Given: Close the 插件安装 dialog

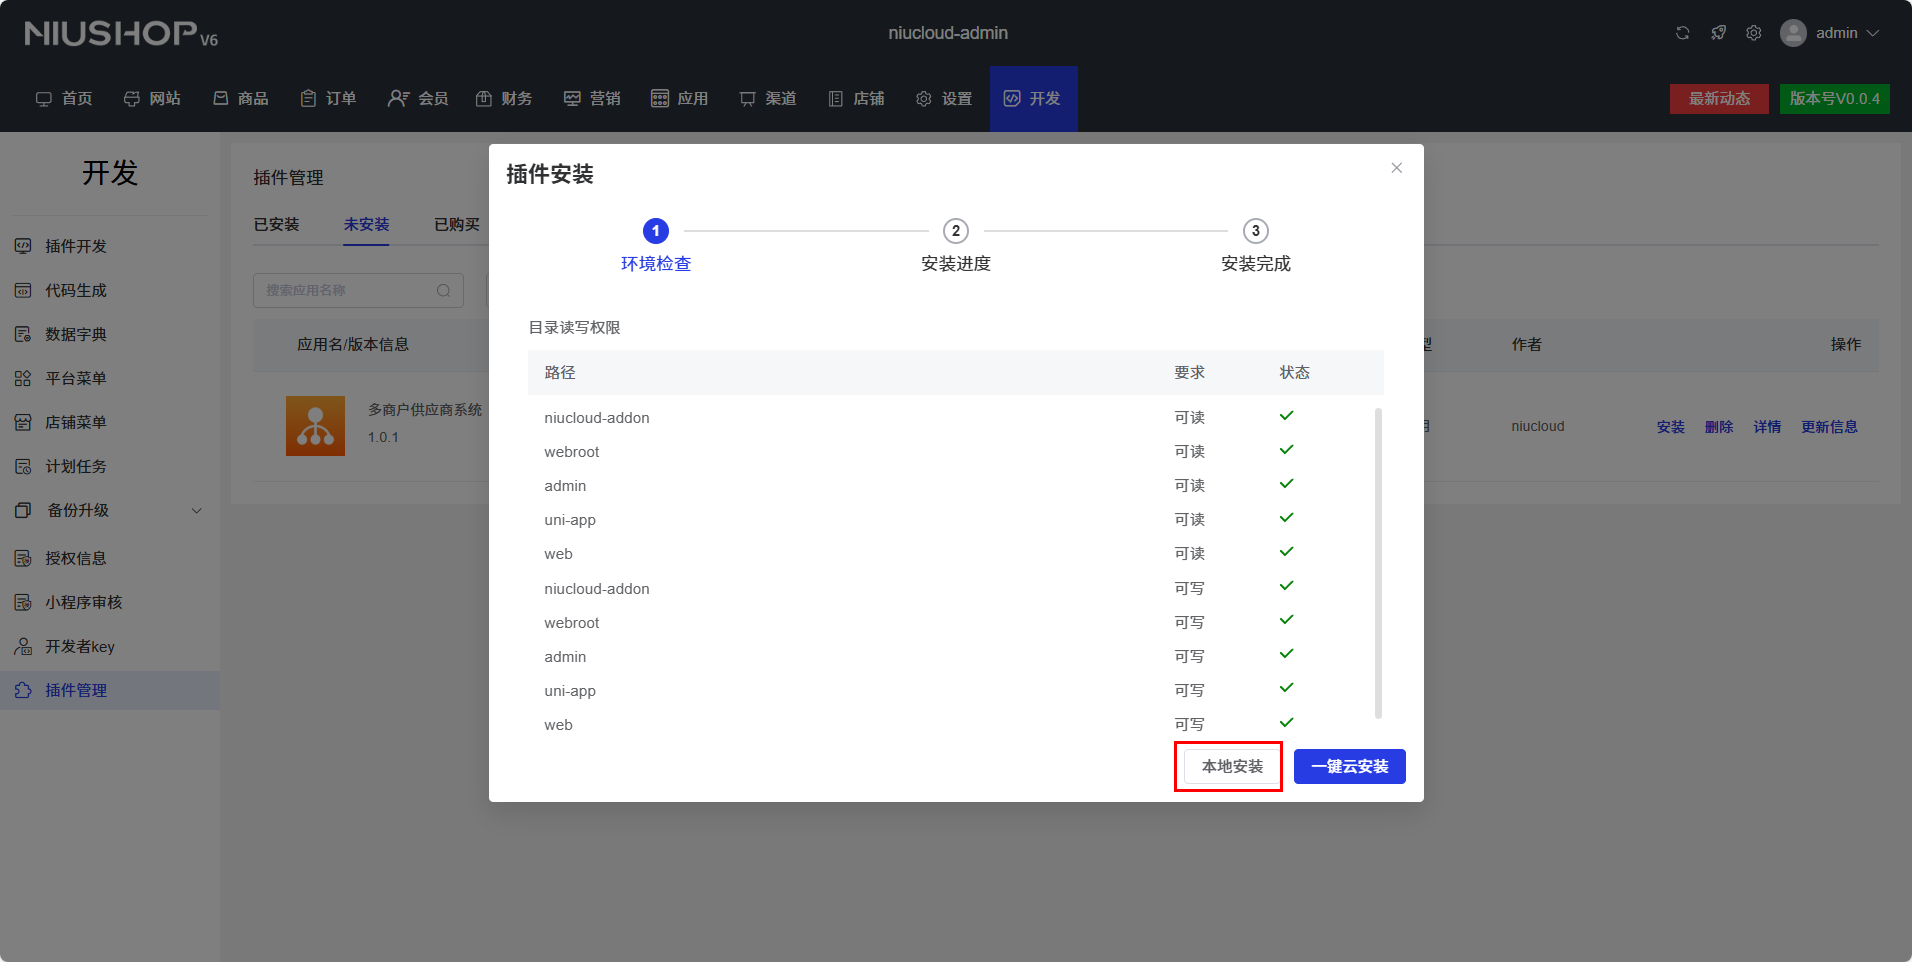Looking at the screenshot, I should click(x=1396, y=168).
